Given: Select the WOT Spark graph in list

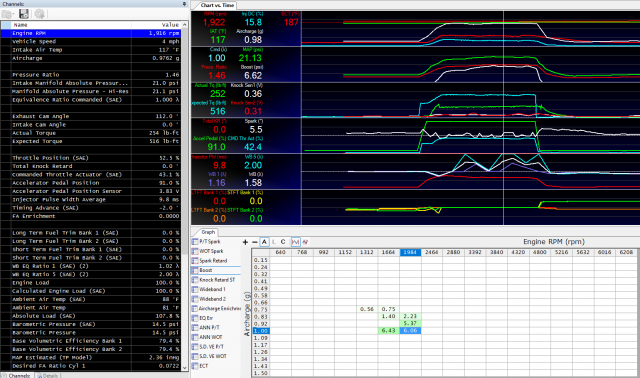Looking at the screenshot, I should click(211, 251).
